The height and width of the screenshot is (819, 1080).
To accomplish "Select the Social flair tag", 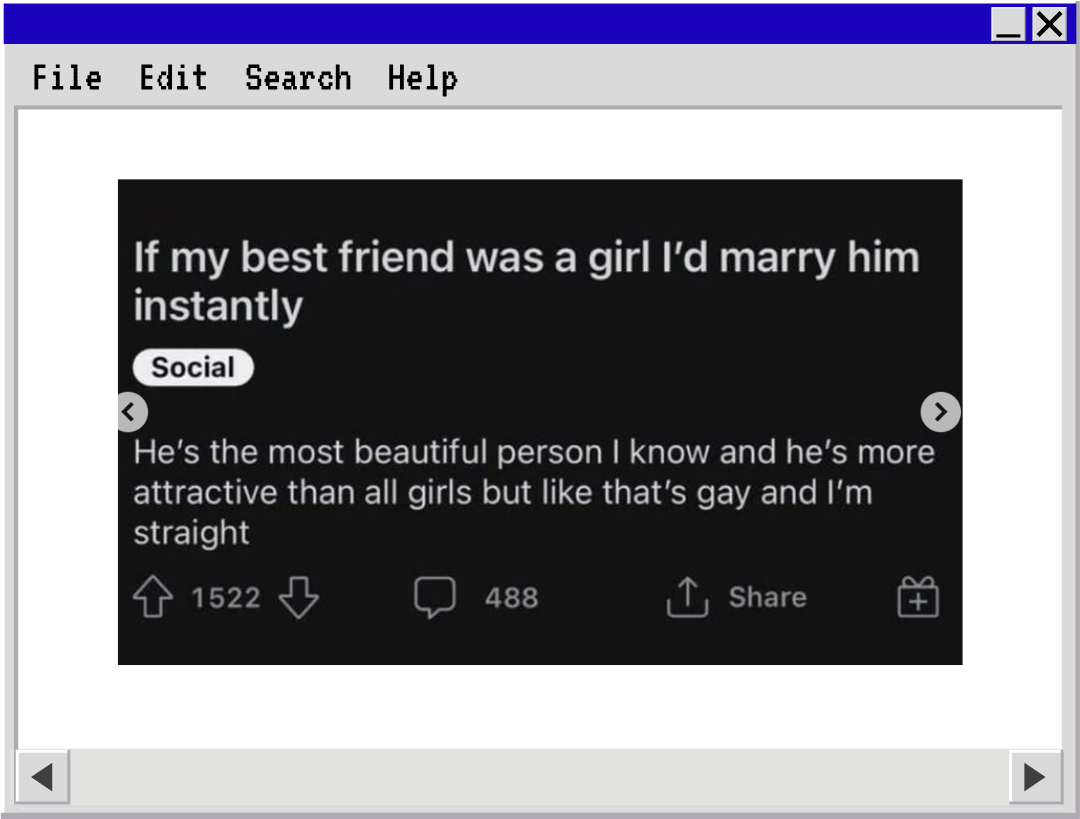I will pyautogui.click(x=193, y=368).
